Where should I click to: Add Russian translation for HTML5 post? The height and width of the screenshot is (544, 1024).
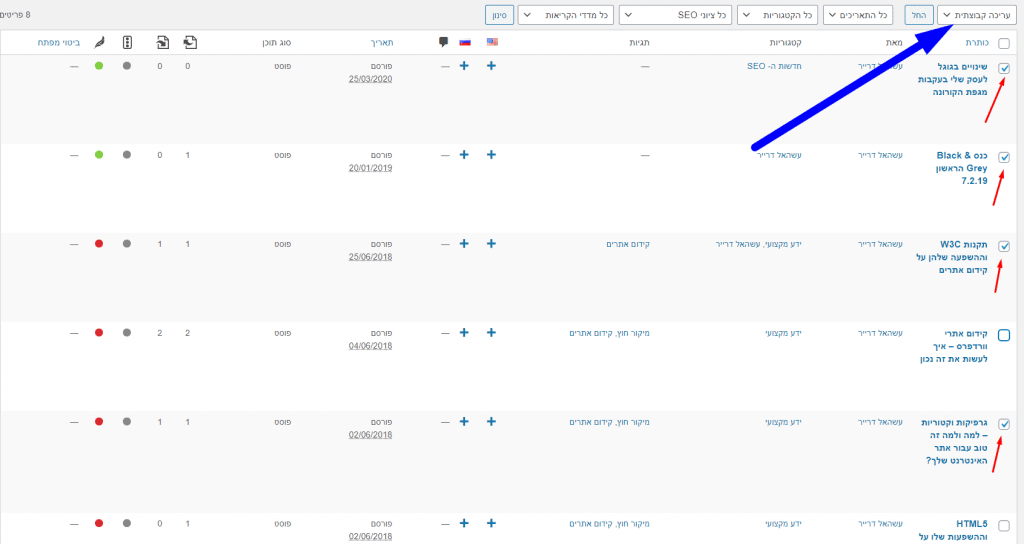click(x=464, y=523)
